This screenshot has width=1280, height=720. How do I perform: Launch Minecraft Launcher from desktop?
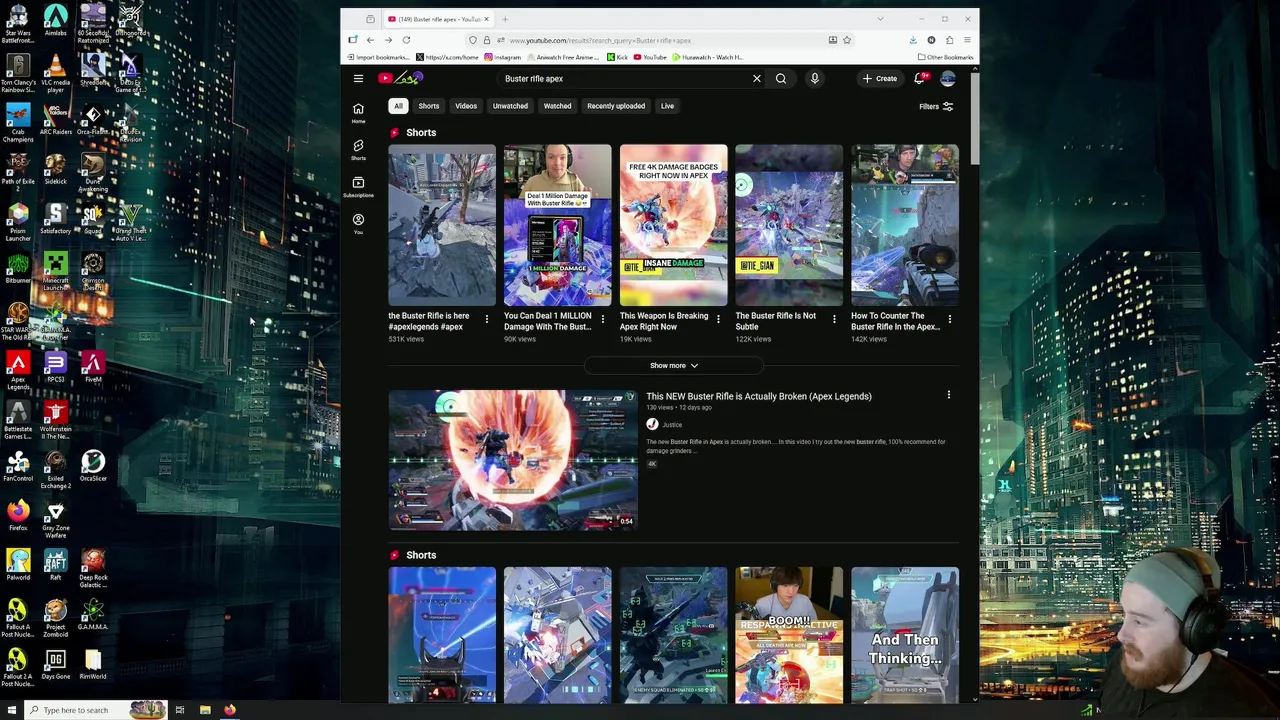point(55,271)
